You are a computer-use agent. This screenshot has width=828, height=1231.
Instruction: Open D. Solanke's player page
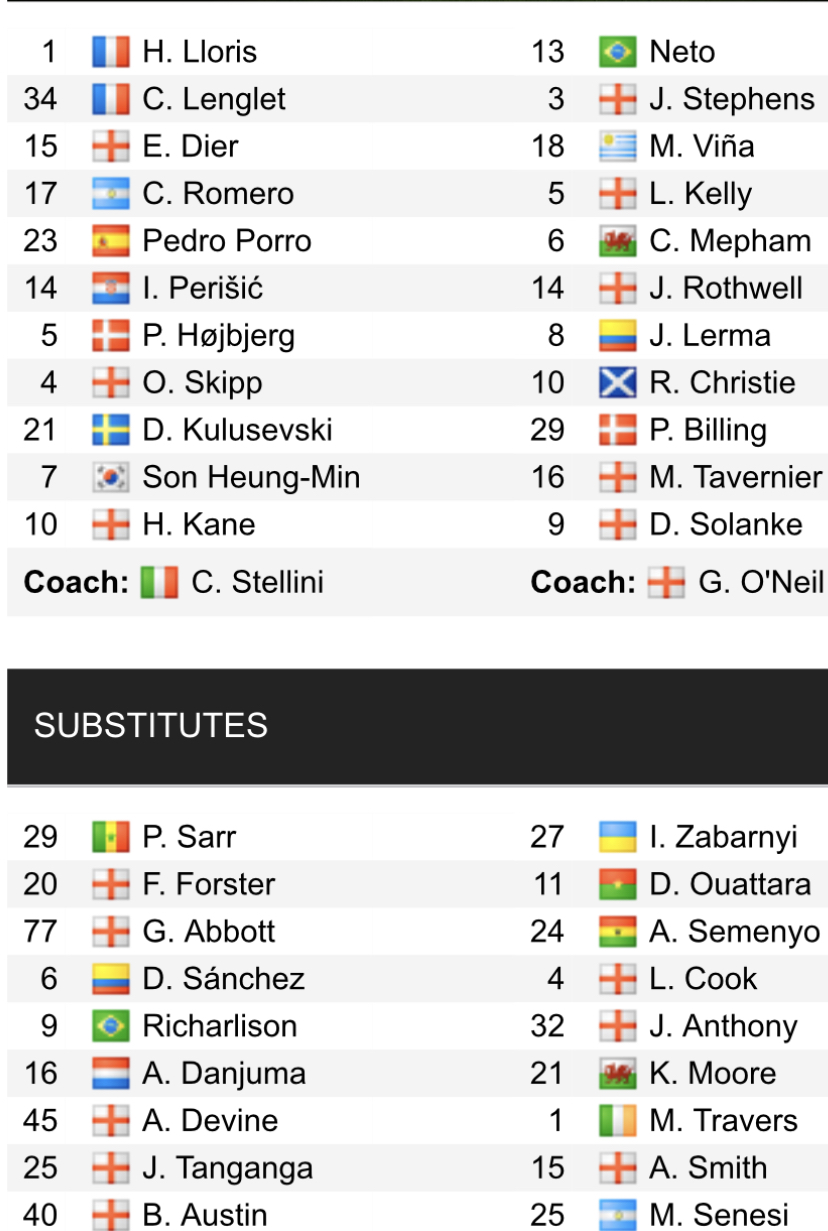click(x=725, y=525)
